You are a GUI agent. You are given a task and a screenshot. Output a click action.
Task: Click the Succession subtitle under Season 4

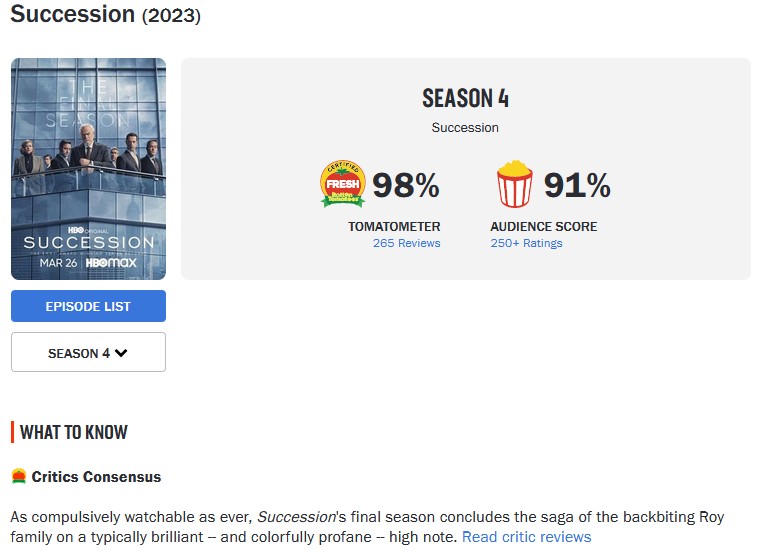pyautogui.click(x=465, y=127)
